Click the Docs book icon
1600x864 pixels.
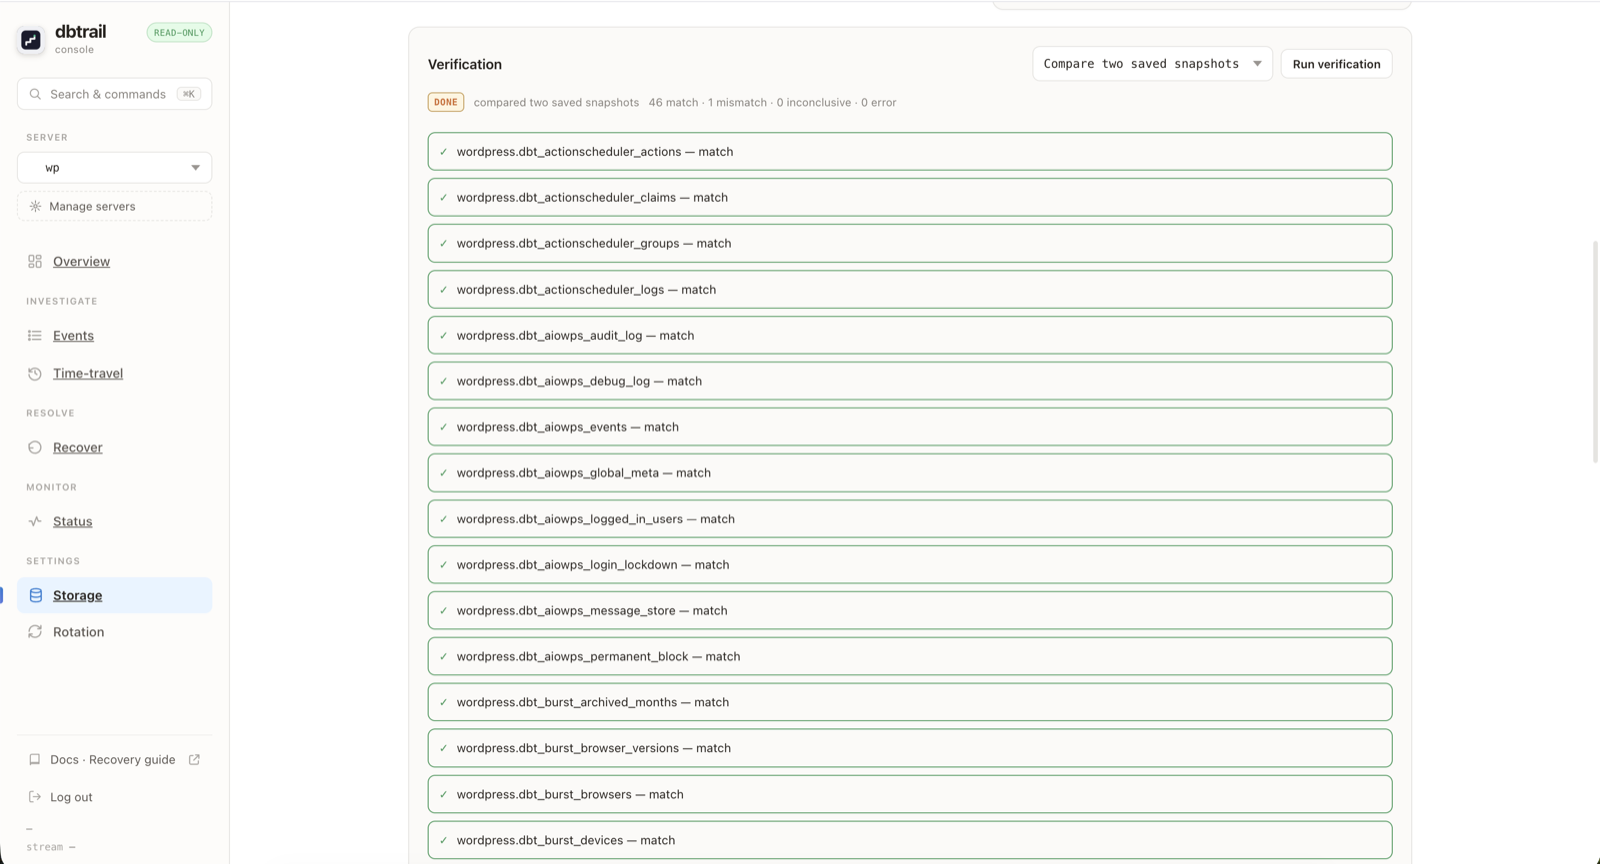click(35, 760)
